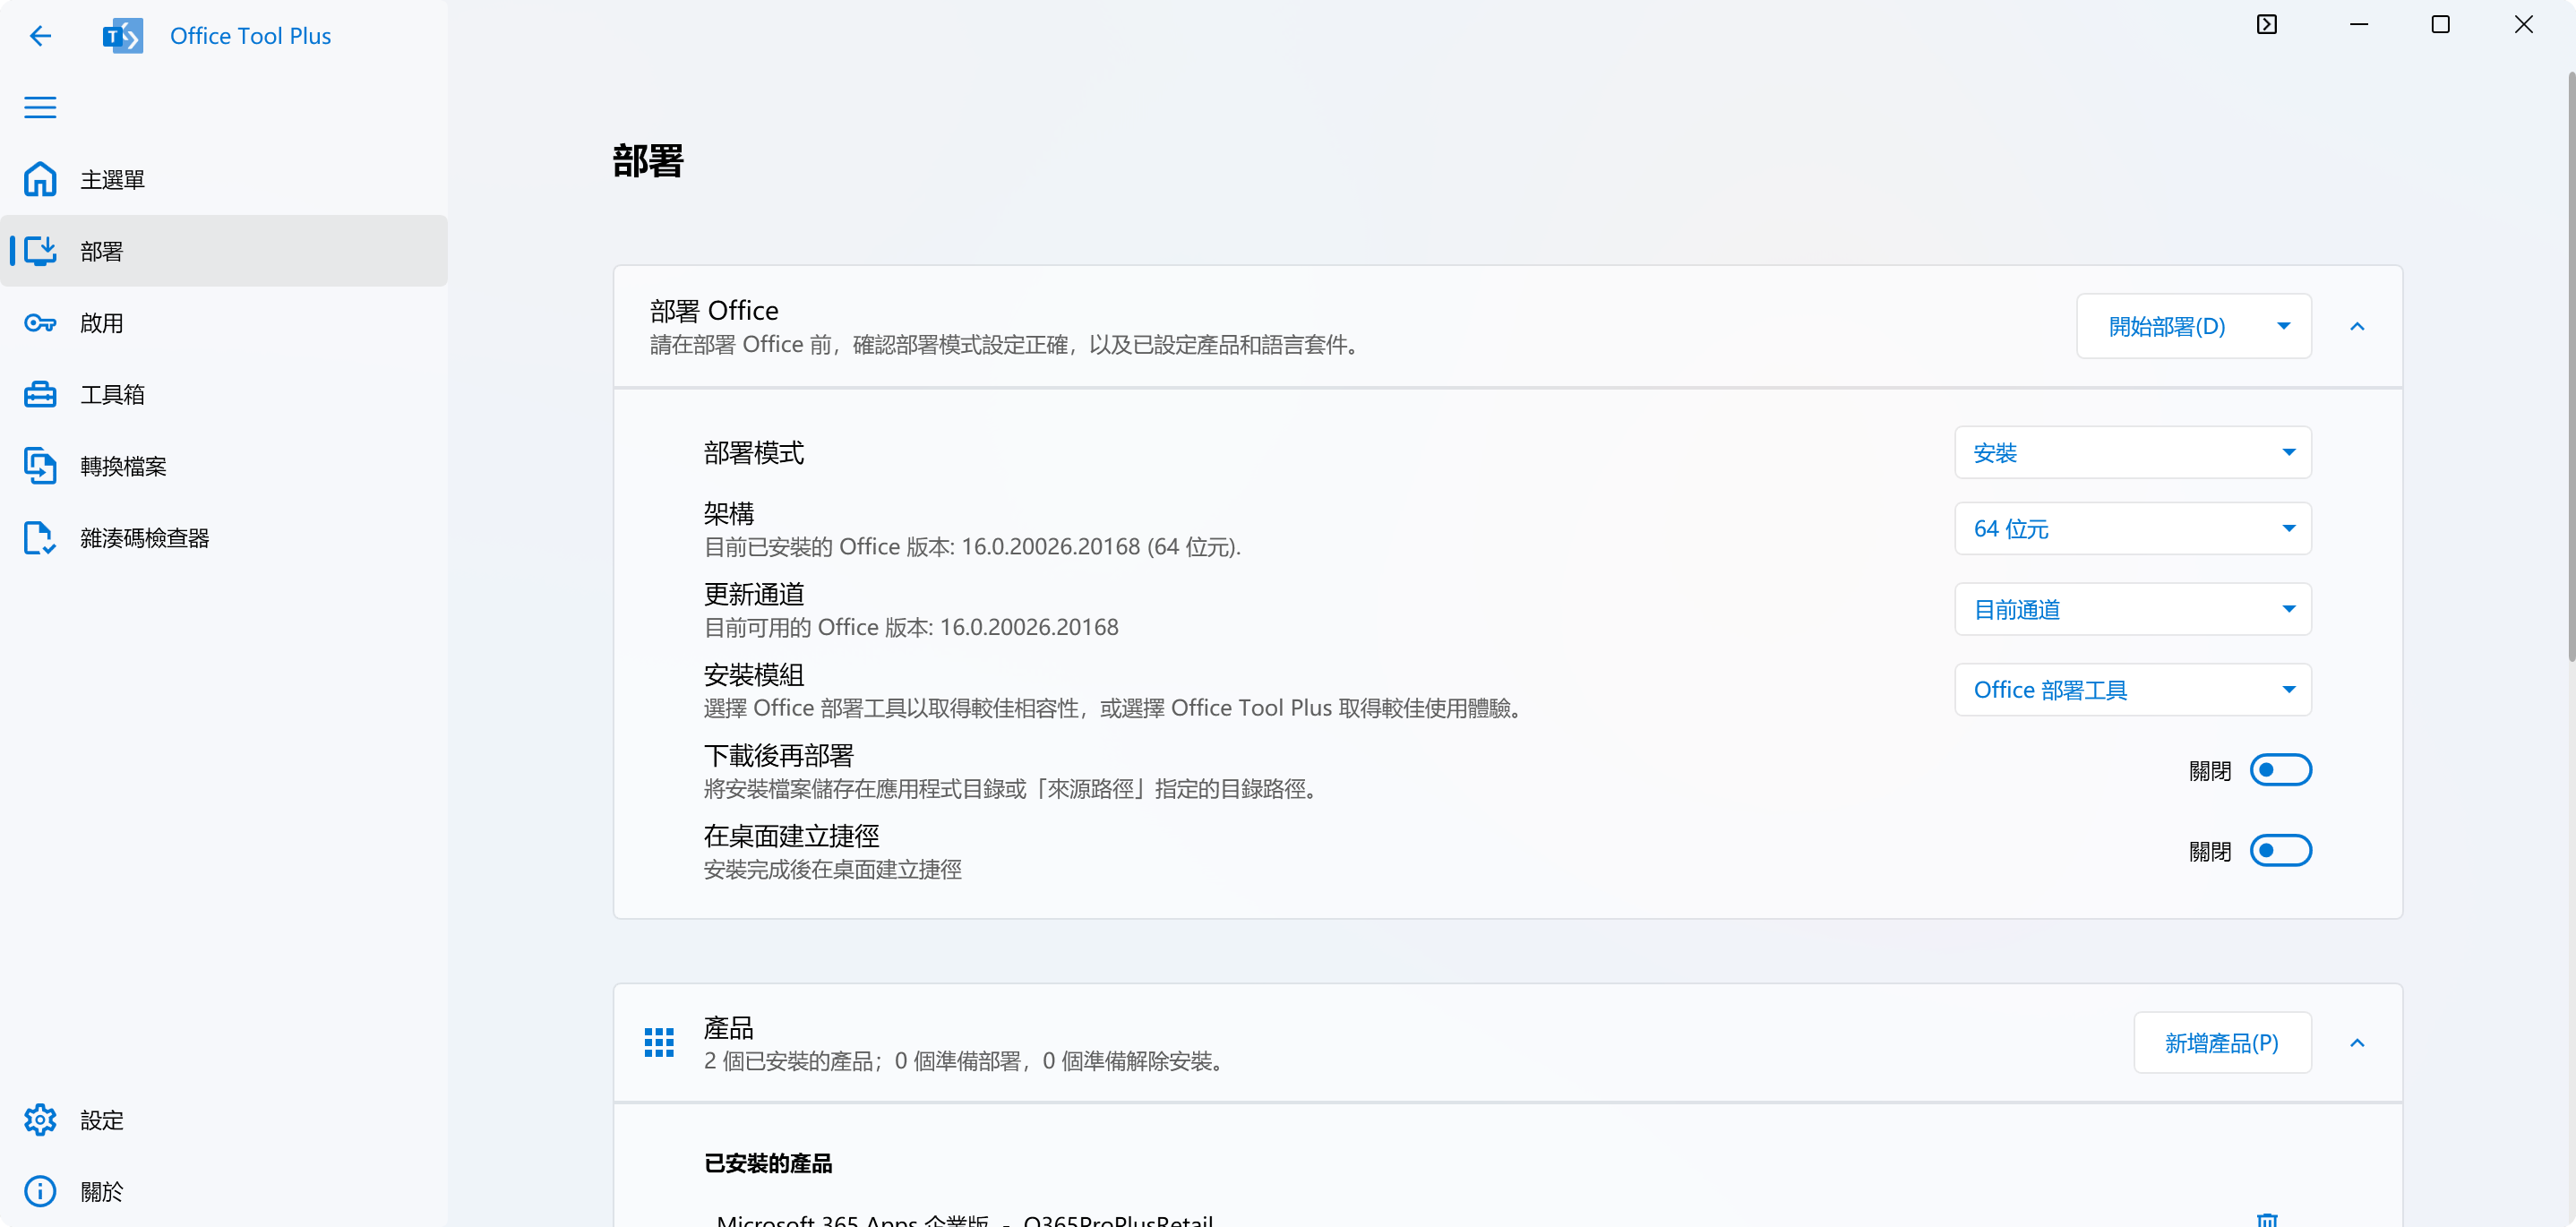Toggle the hamburger navigation menu
Viewport: 2576px width, 1227px height.
coord(40,107)
